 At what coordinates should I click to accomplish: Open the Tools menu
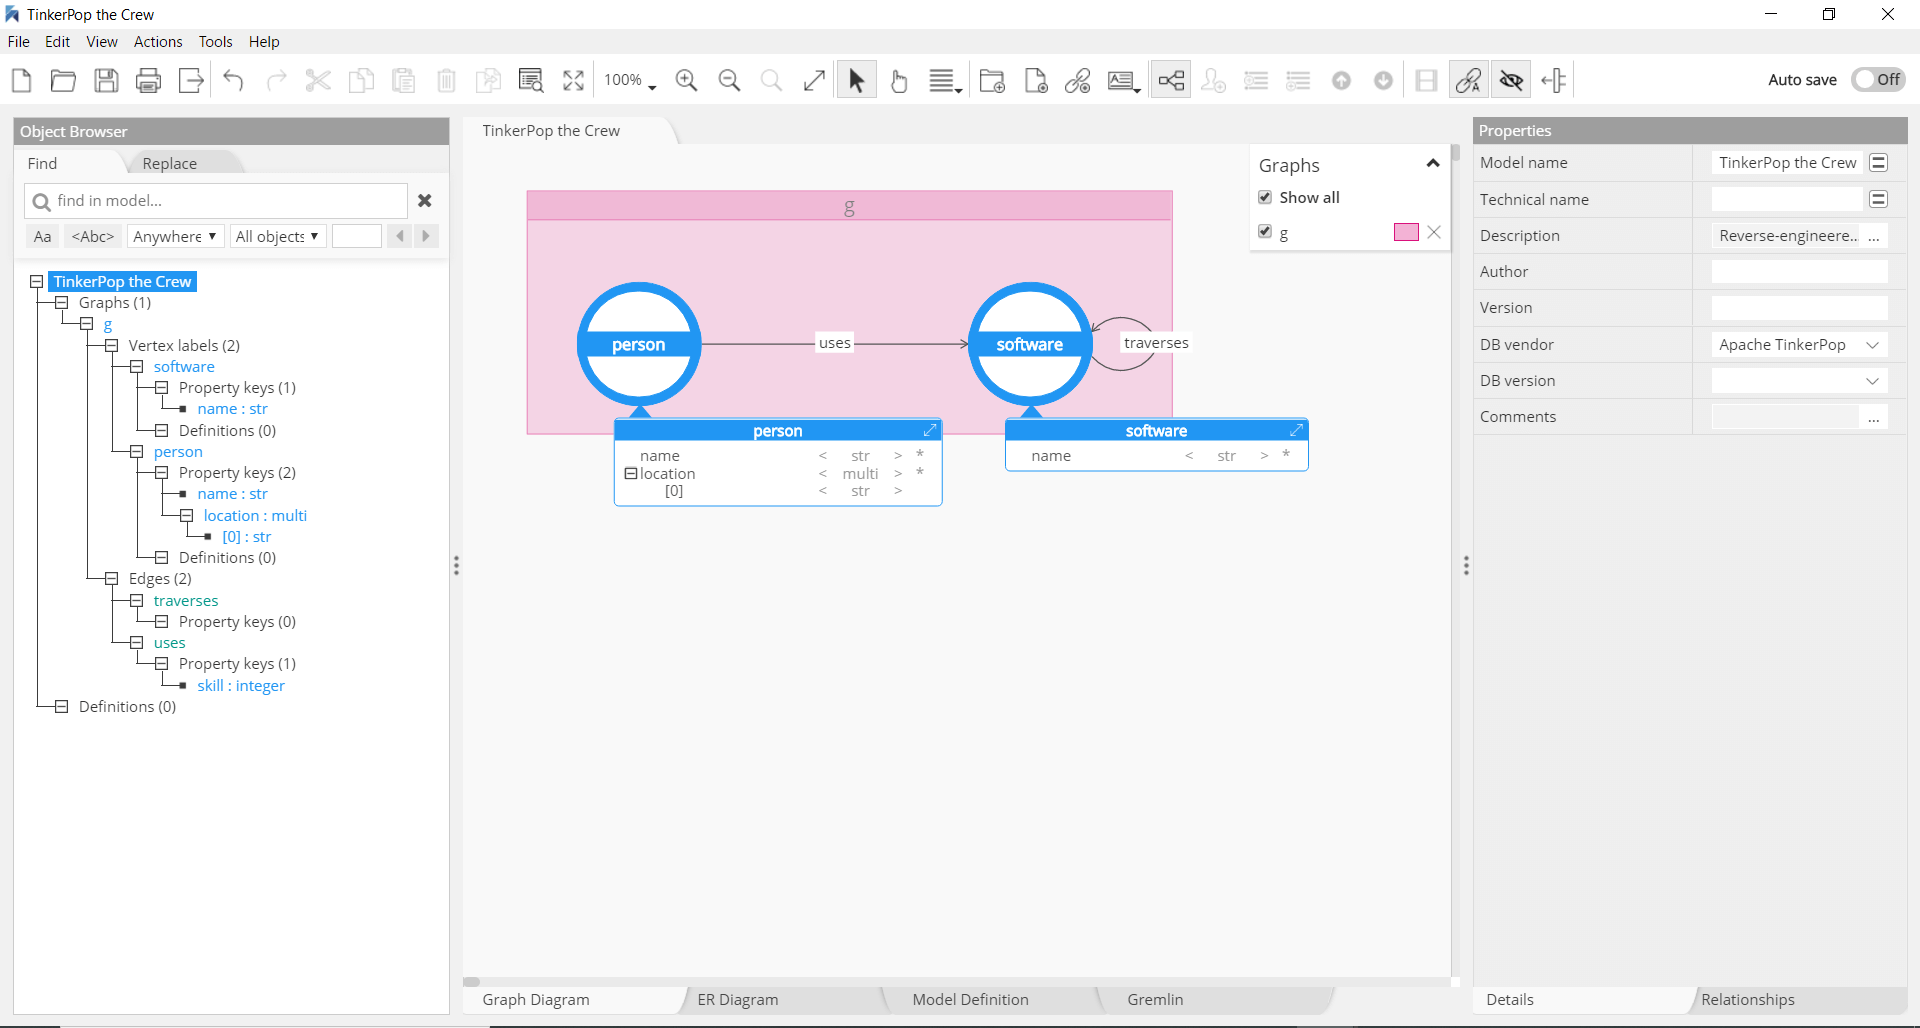click(x=215, y=42)
